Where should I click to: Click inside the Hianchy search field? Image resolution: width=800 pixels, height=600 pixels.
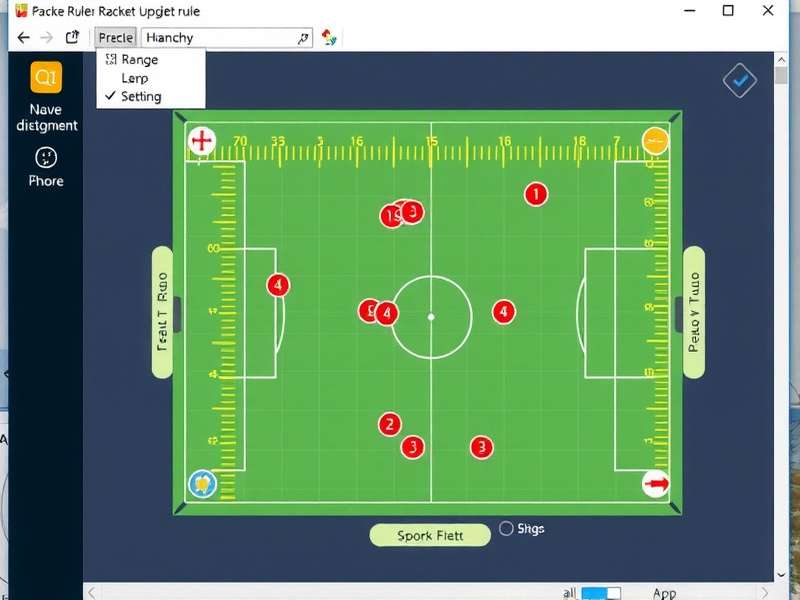coord(215,37)
